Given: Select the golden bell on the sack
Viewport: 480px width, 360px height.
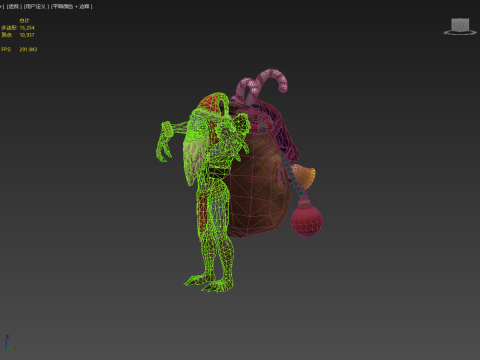Looking at the screenshot, I should (305, 177).
